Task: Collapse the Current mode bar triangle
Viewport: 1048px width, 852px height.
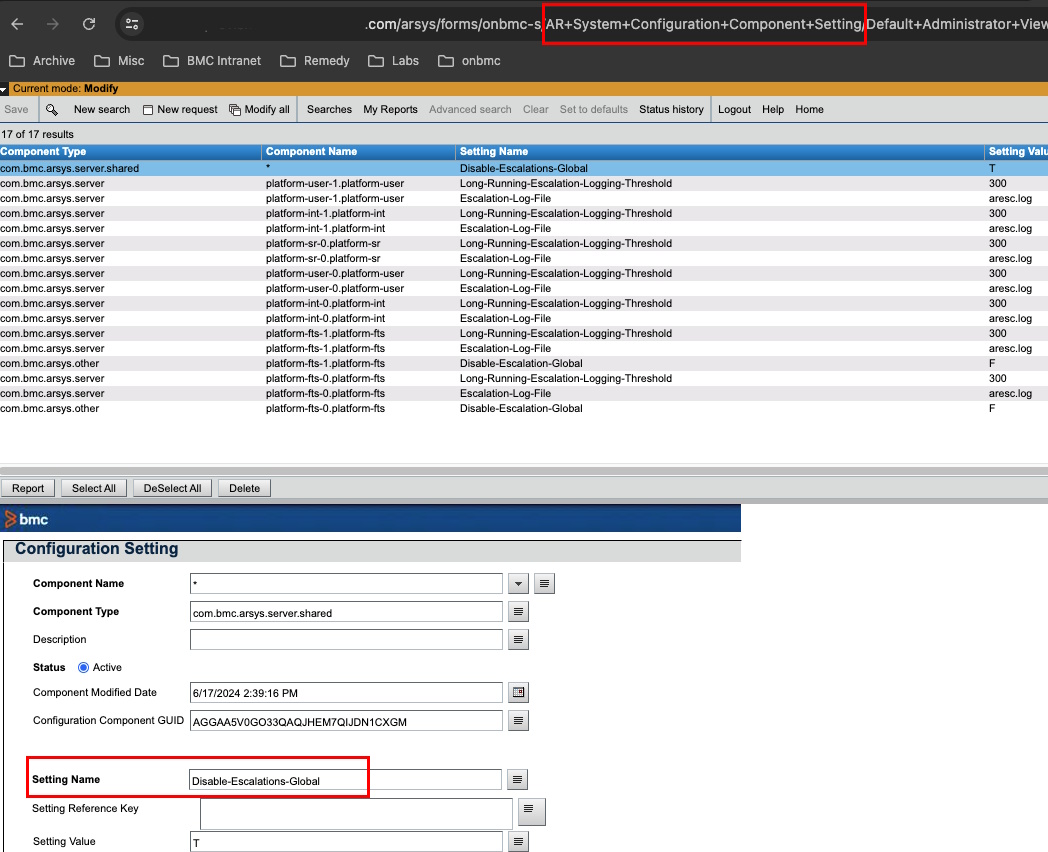Action: [x=4, y=89]
